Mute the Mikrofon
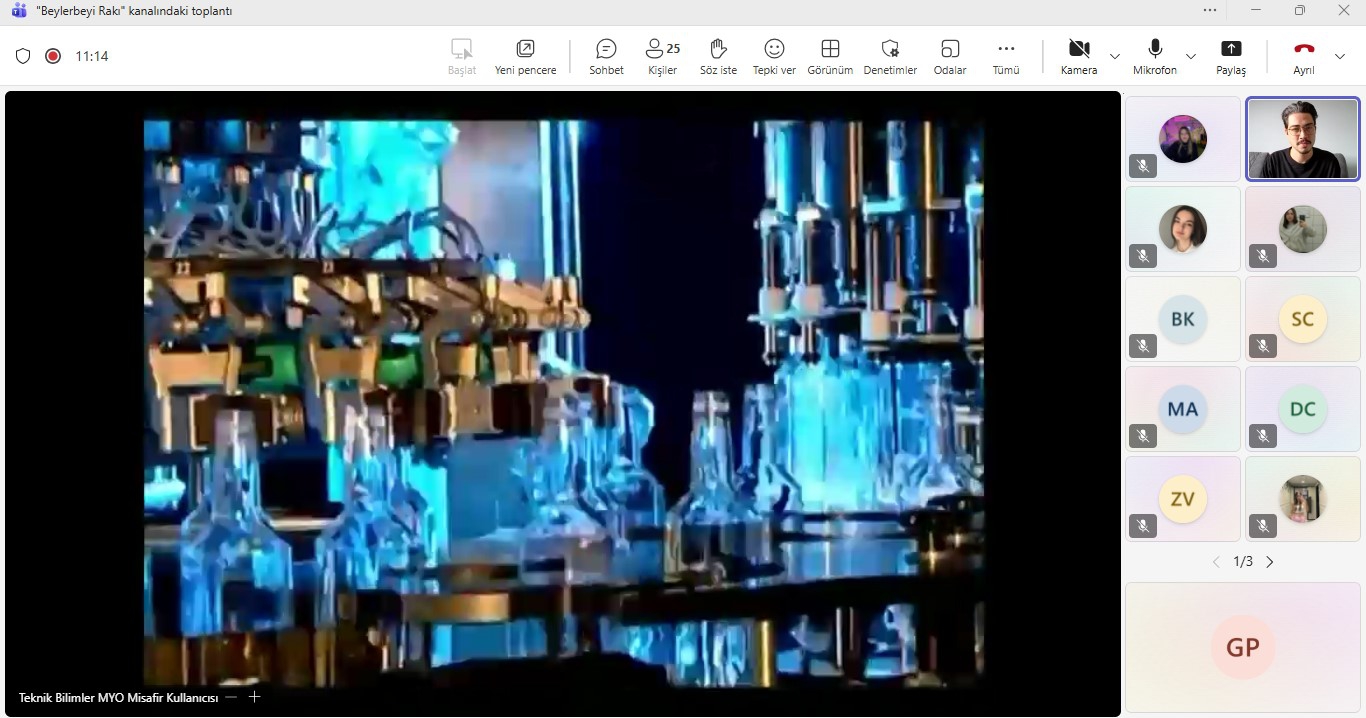 tap(1154, 56)
